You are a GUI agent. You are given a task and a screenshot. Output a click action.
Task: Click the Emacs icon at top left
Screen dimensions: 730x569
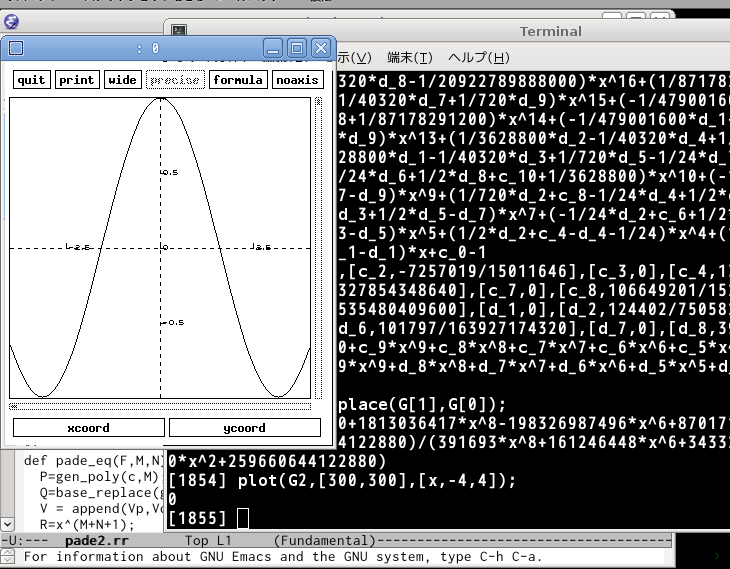[11, 21]
